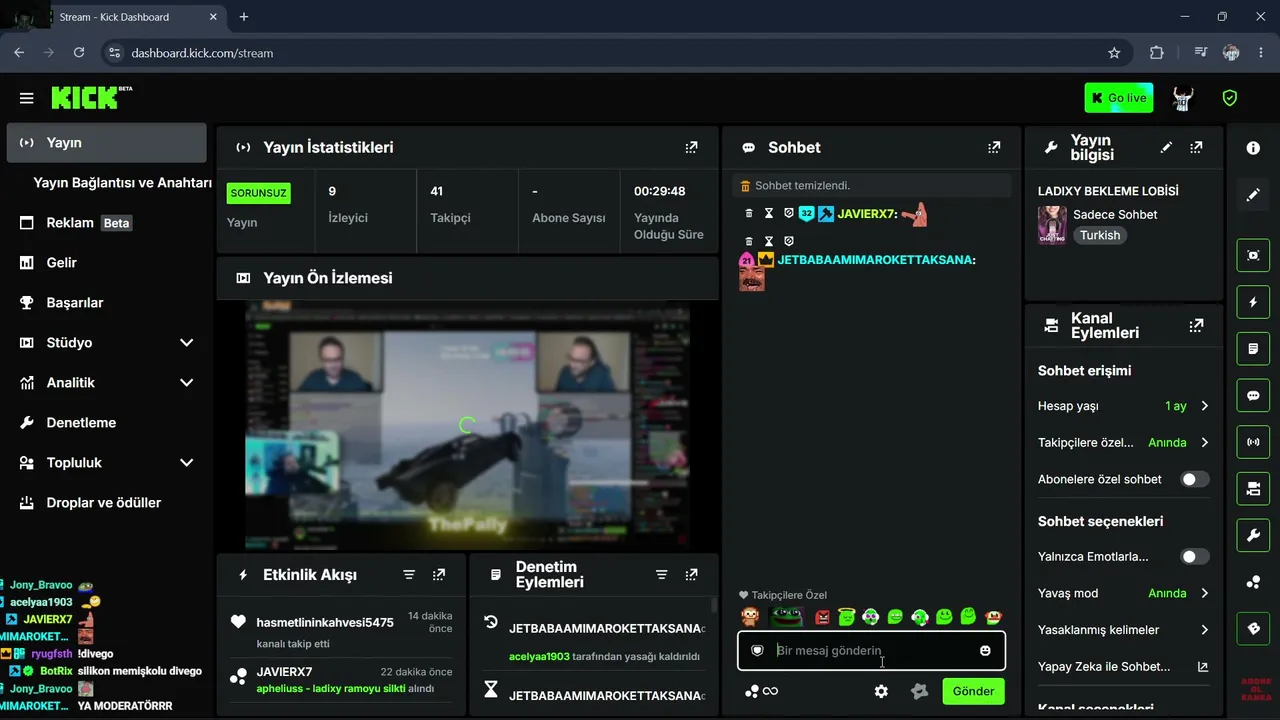Toggle the channel actions widget in right rail
The image size is (1280, 720).
click(1253, 489)
